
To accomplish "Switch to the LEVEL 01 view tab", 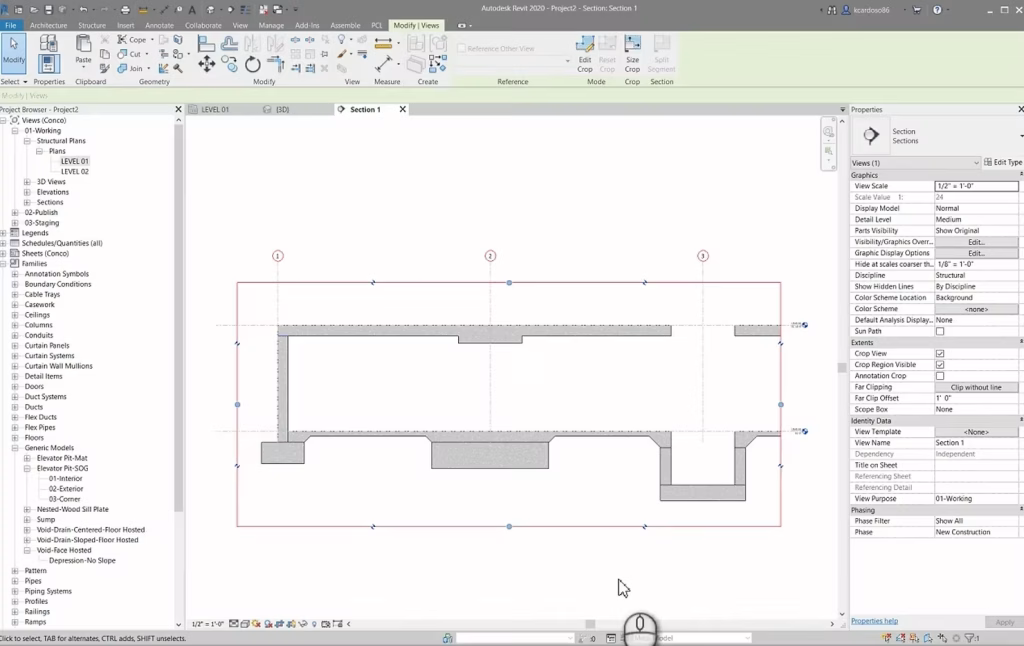I will 215,109.
